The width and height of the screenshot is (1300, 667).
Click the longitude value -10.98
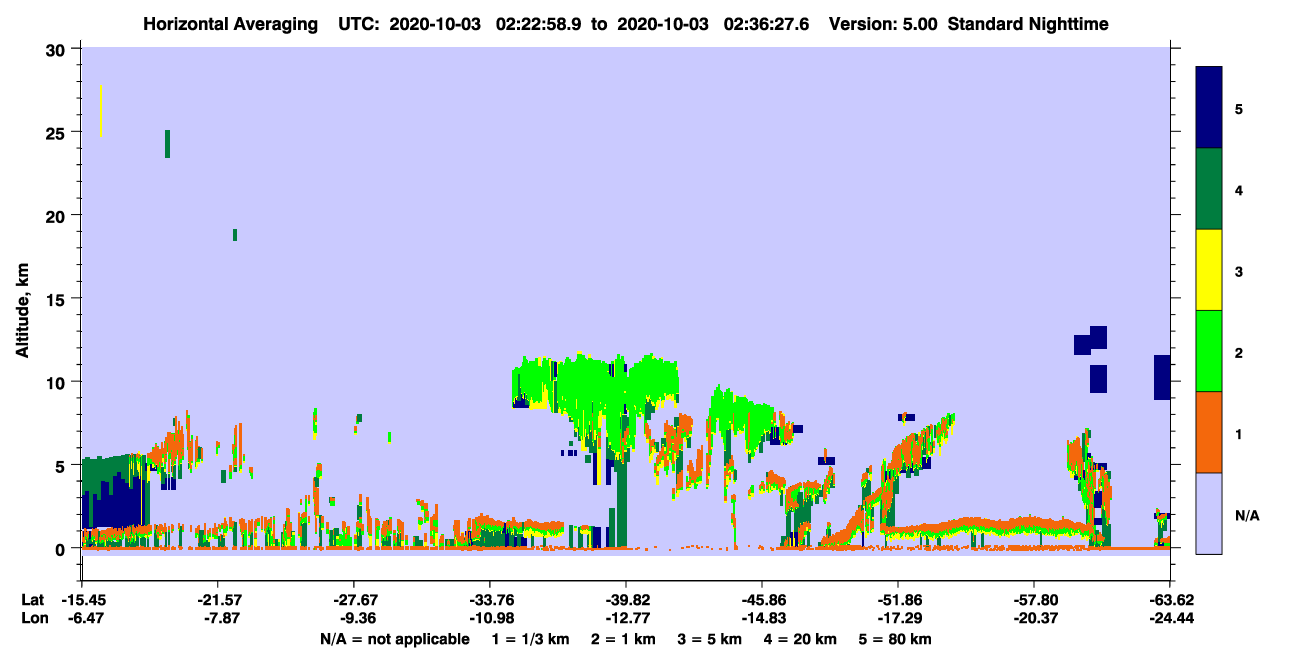point(490,618)
